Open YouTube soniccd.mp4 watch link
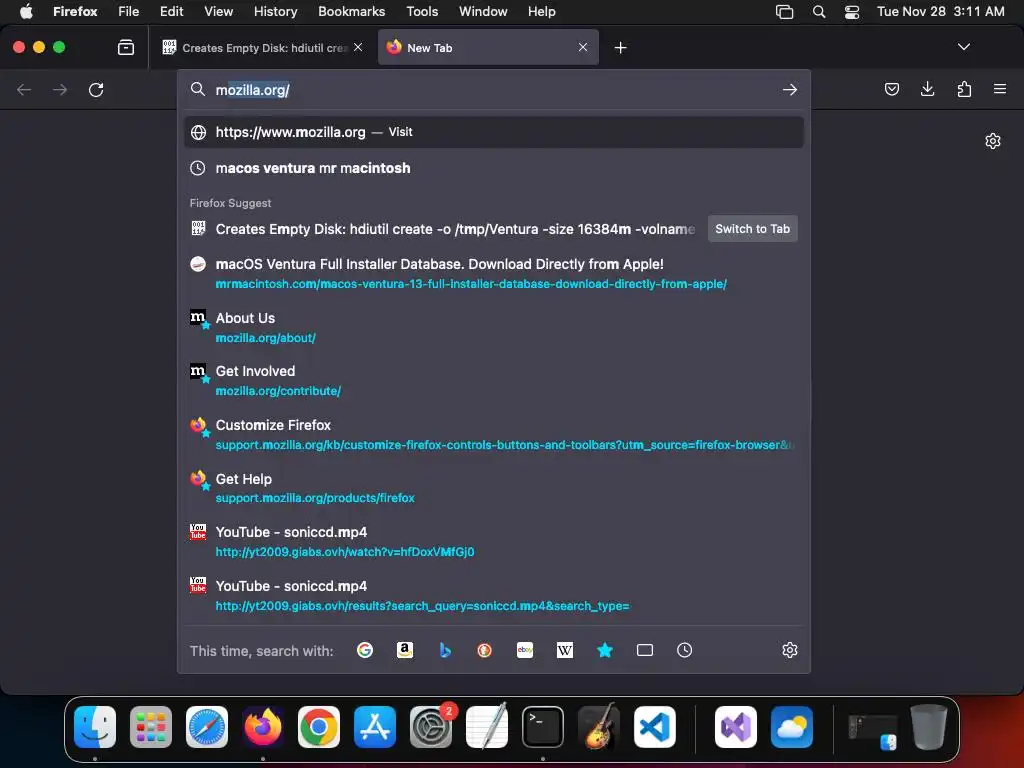The image size is (1024, 768). 494,541
